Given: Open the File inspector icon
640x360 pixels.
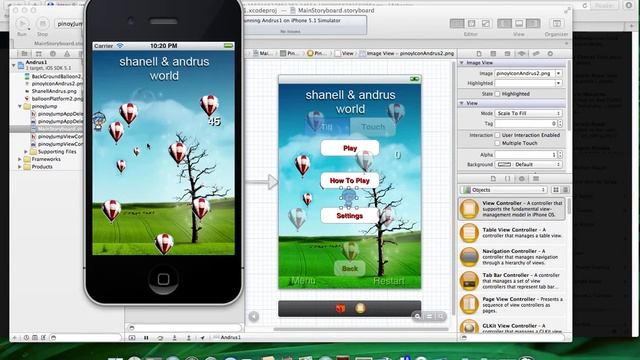Looking at the screenshot, I should coord(479,53).
